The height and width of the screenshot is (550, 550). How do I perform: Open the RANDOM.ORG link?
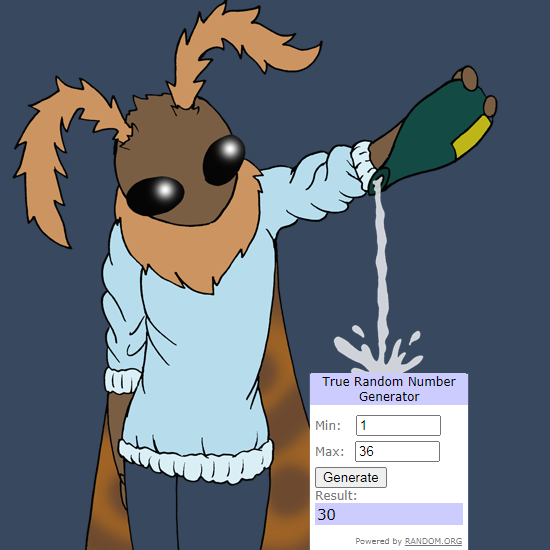pyautogui.click(x=433, y=541)
